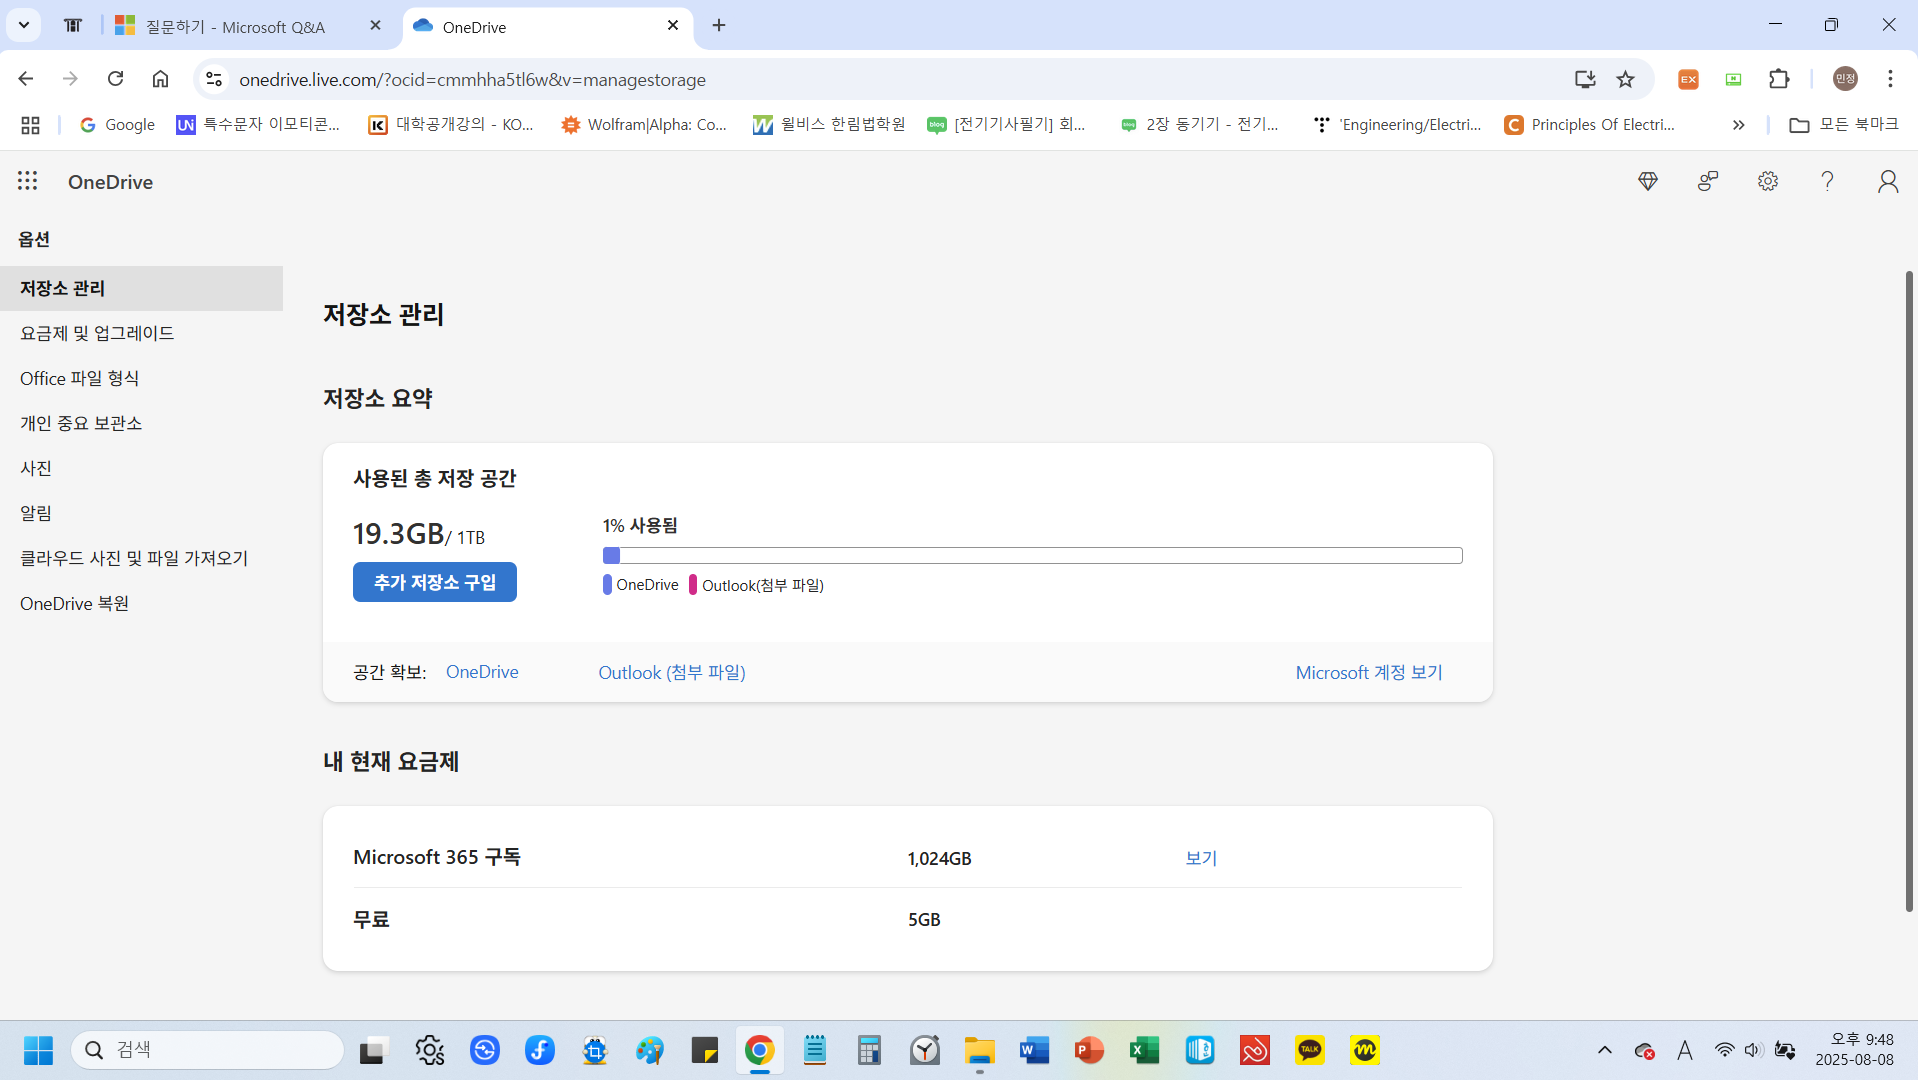Viewport: 1918px width, 1080px height.
Task: Click the page vertical scrollbar
Action: [x=1909, y=590]
